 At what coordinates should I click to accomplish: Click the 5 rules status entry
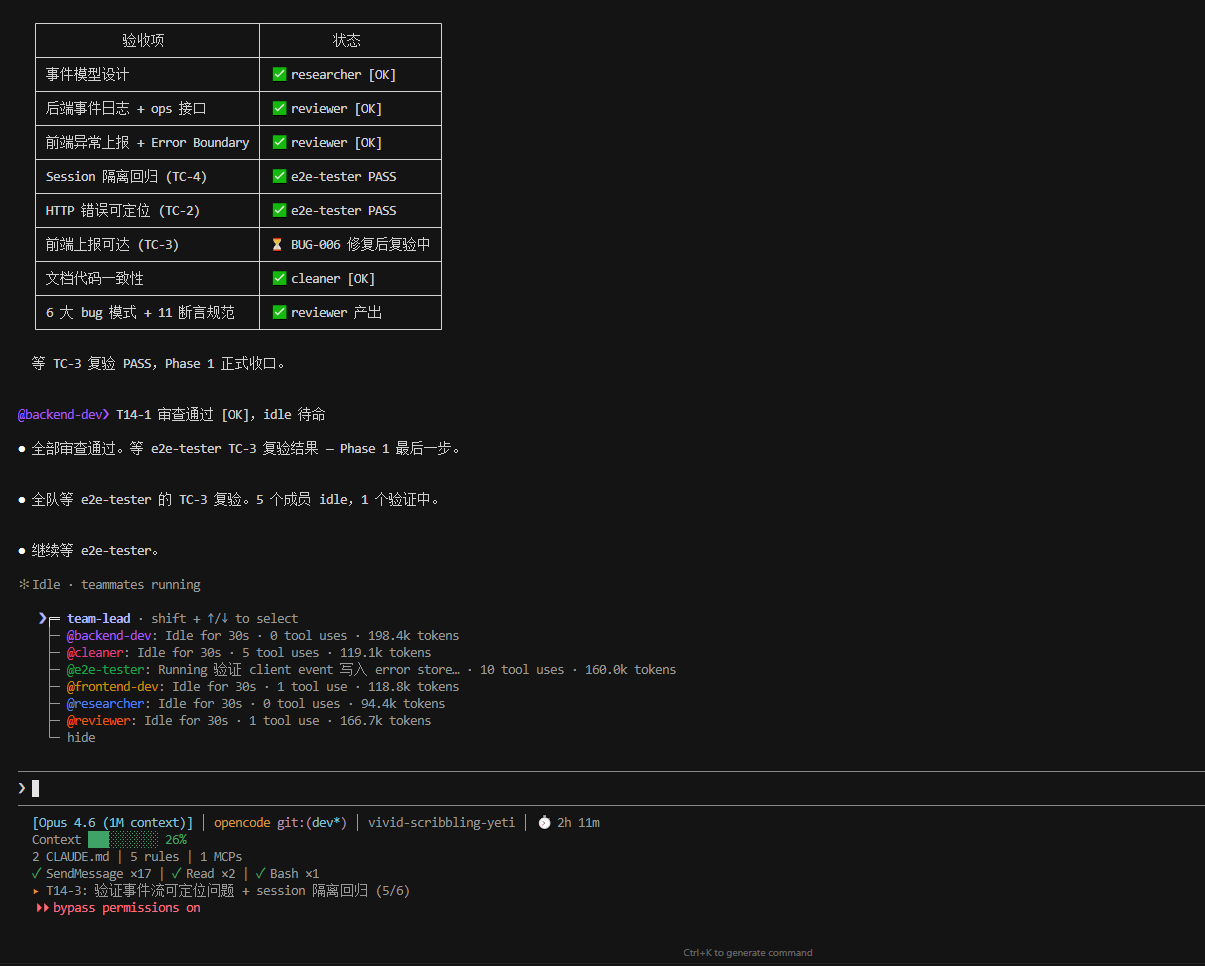point(154,857)
